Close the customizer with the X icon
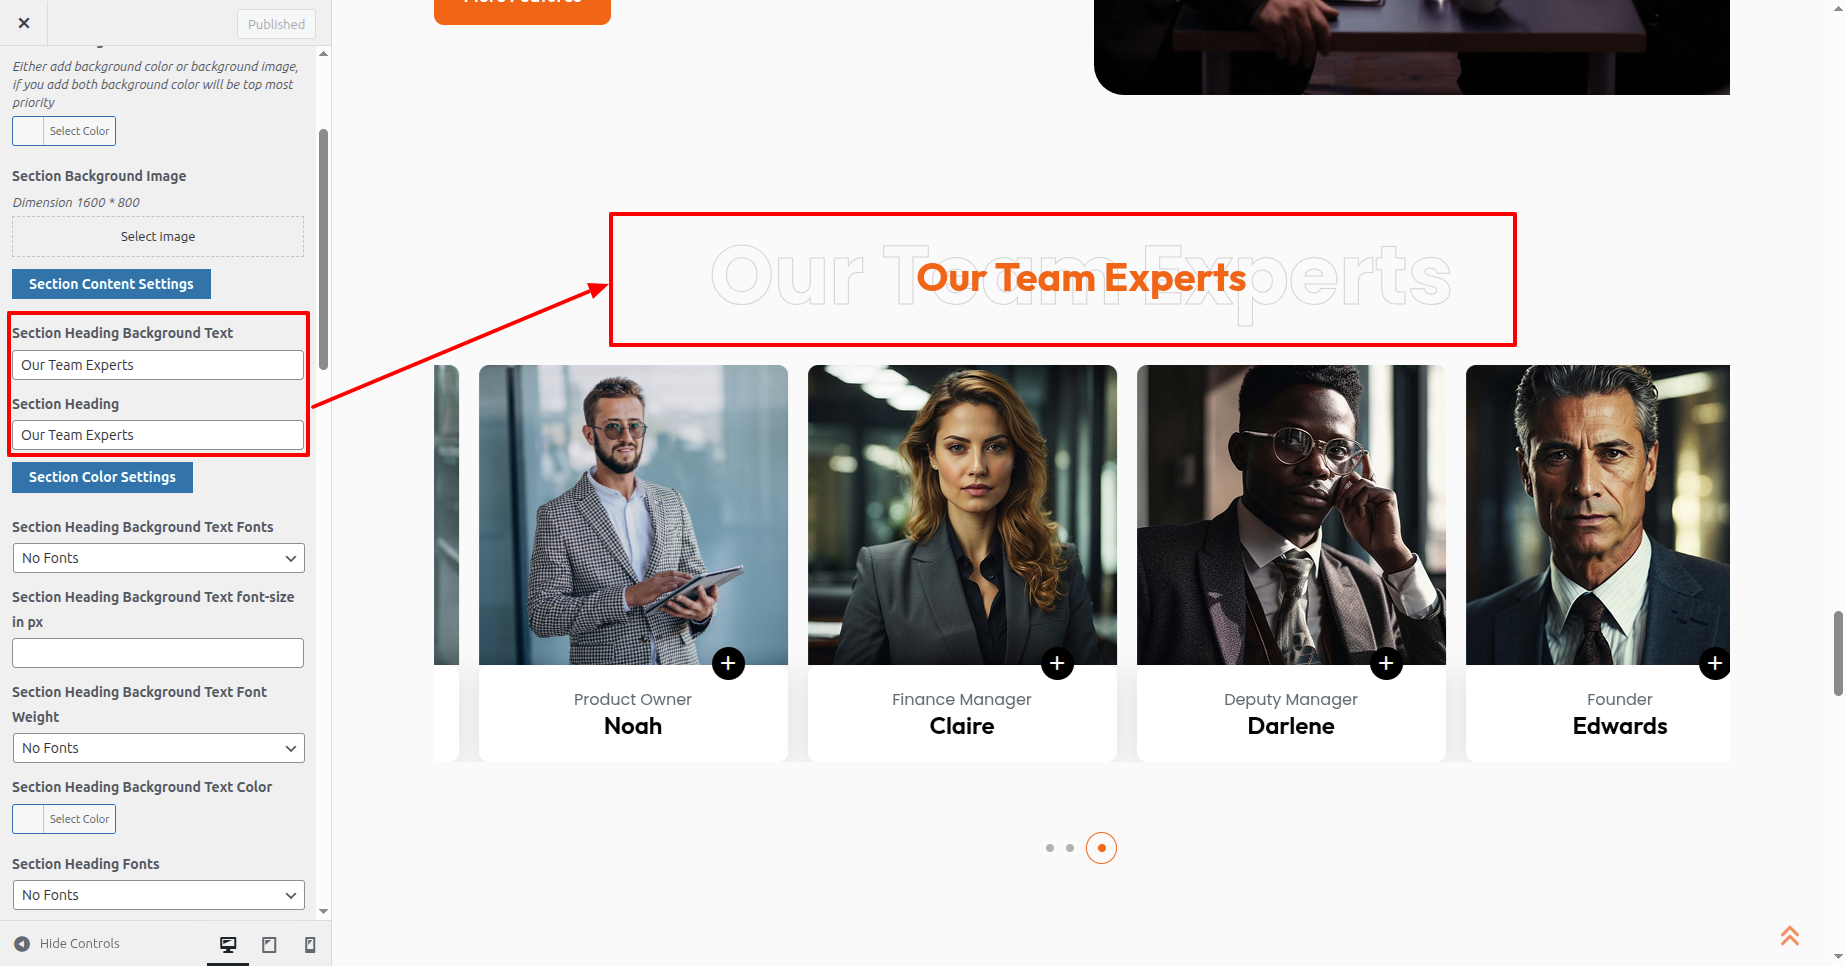1846x966 pixels. (24, 23)
